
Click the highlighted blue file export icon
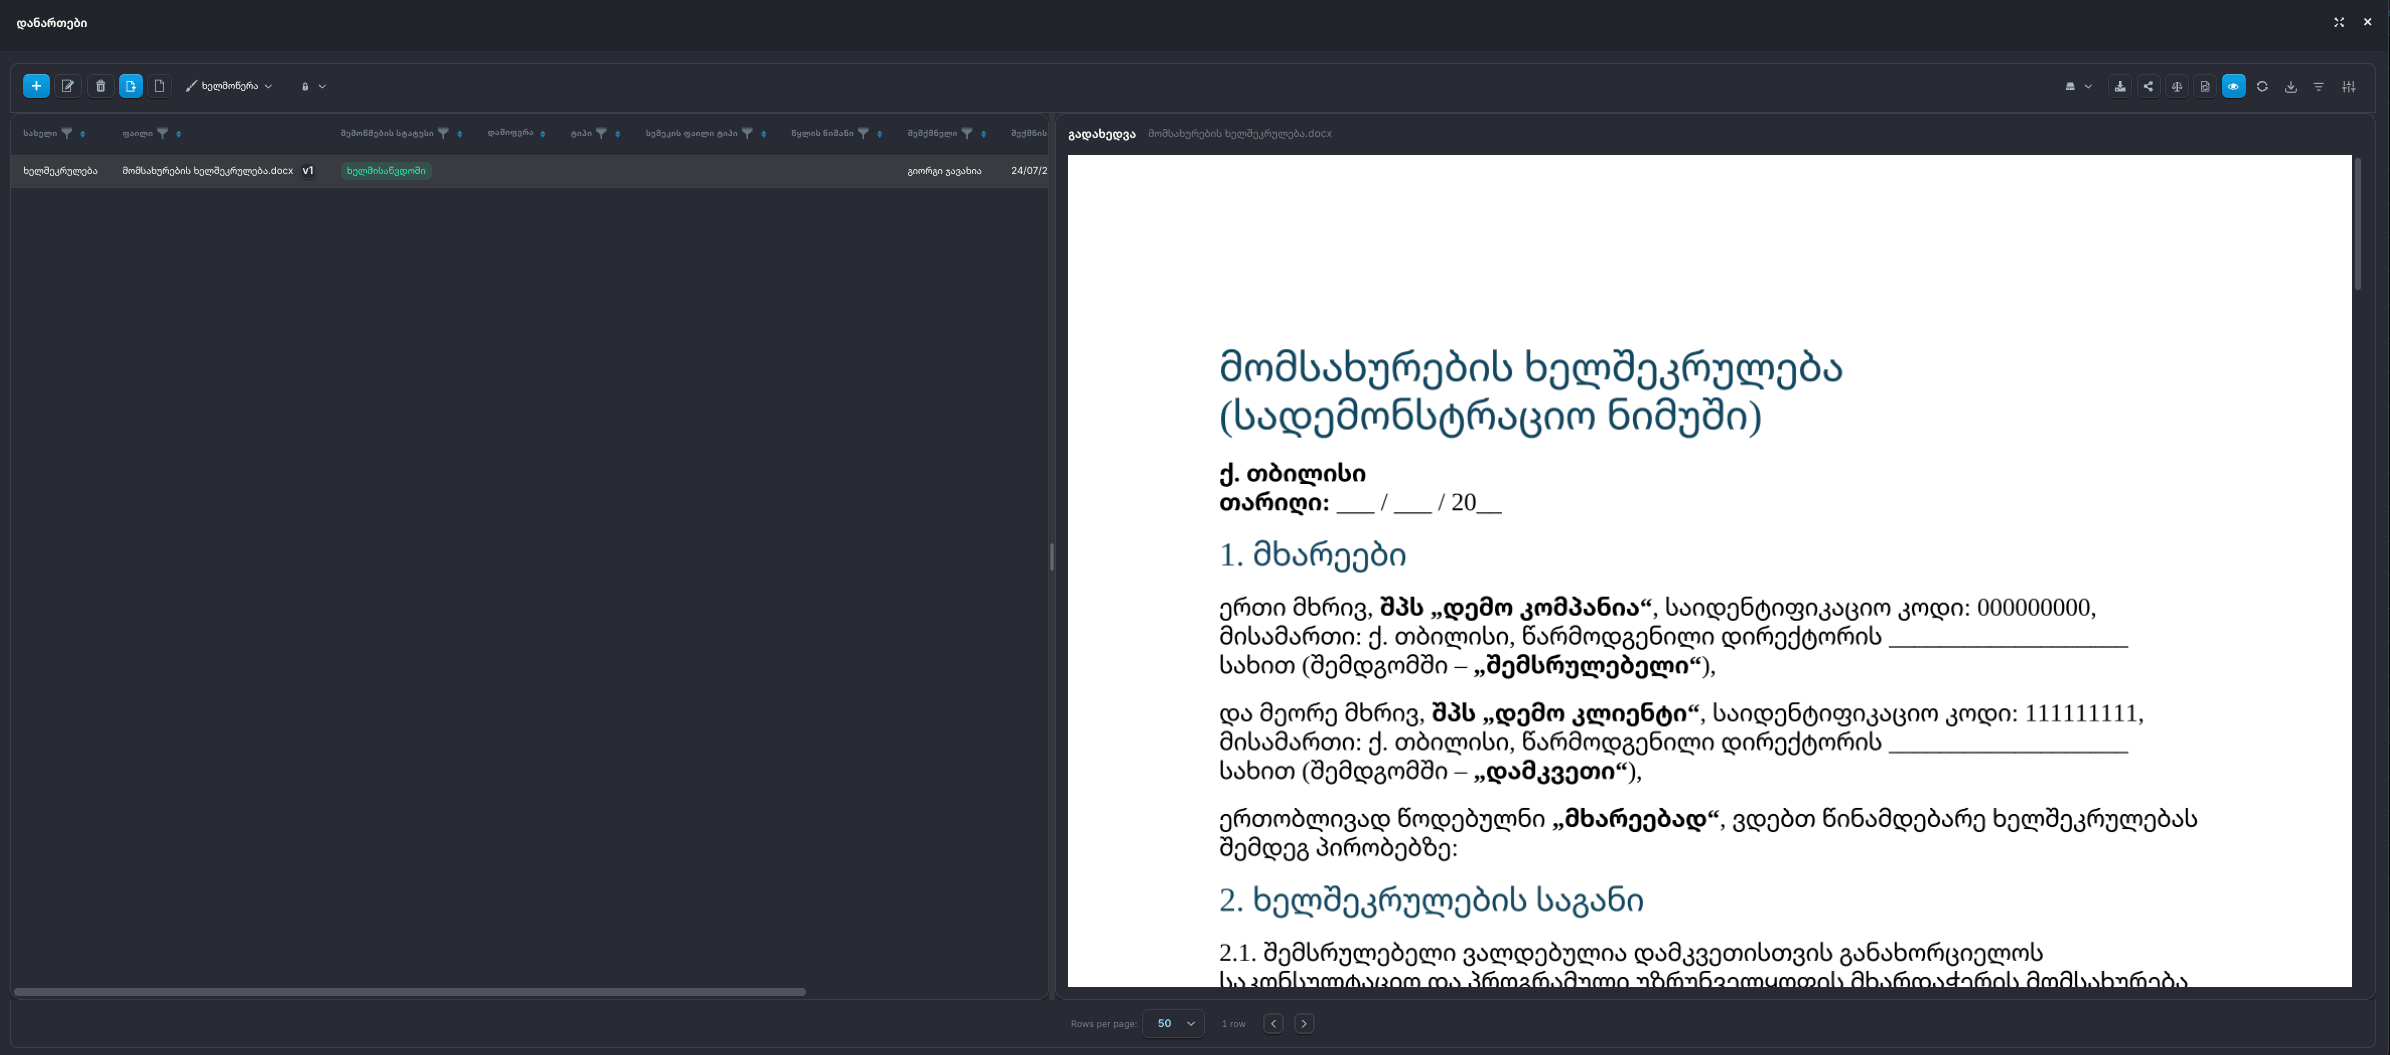click(x=131, y=86)
